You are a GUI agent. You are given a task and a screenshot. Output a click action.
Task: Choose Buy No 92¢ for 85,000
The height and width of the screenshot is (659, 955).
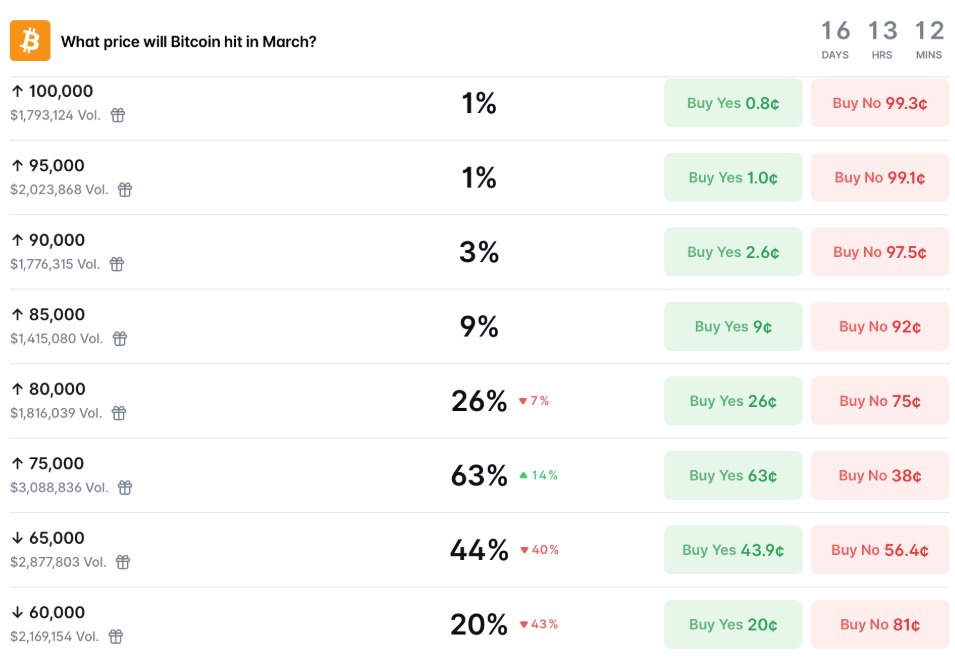(880, 326)
